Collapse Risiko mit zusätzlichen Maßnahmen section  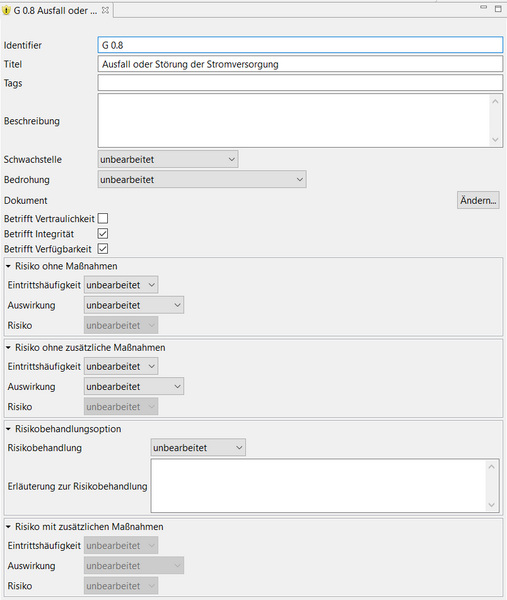8,527
